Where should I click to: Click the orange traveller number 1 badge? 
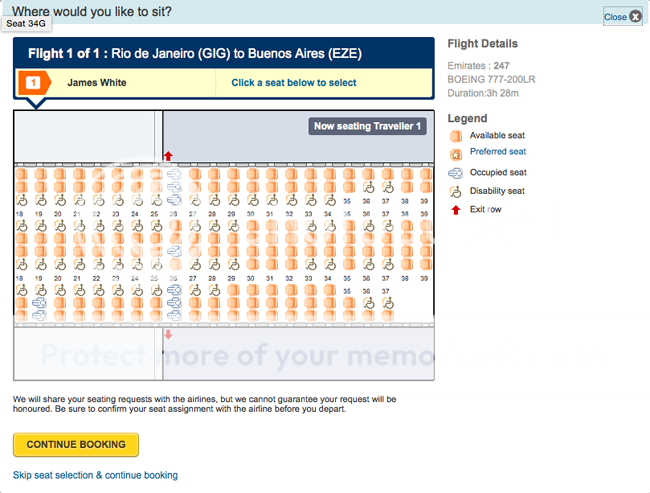point(33,83)
